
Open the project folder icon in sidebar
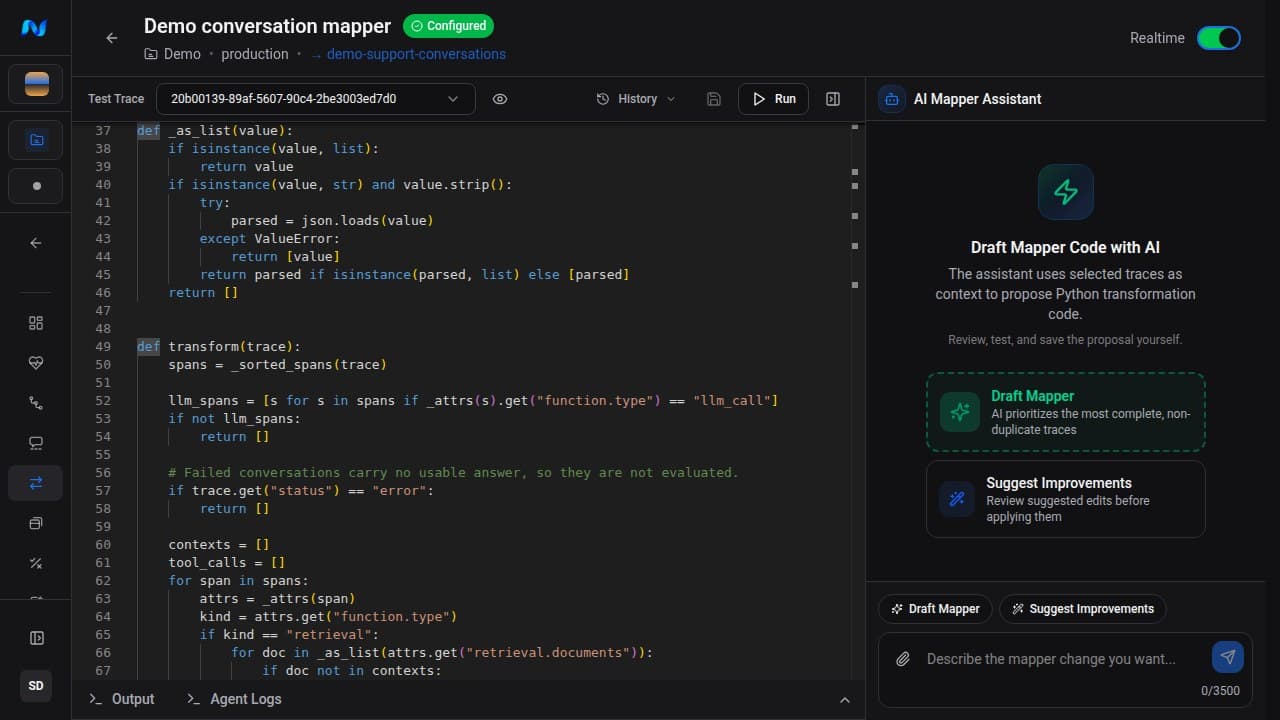coord(36,140)
